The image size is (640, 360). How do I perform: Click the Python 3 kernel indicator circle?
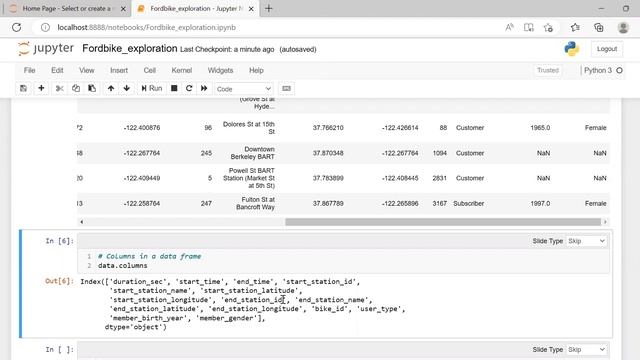pos(620,70)
